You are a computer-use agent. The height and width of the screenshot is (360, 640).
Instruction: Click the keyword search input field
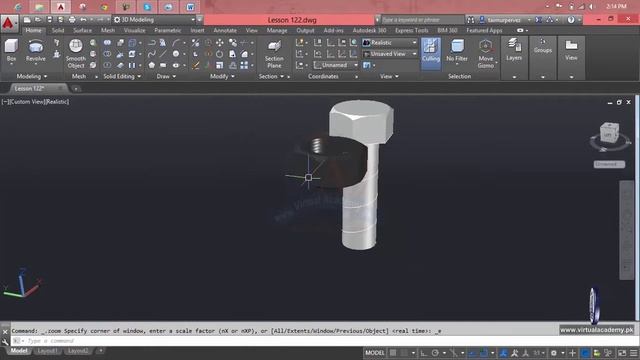click(x=422, y=20)
